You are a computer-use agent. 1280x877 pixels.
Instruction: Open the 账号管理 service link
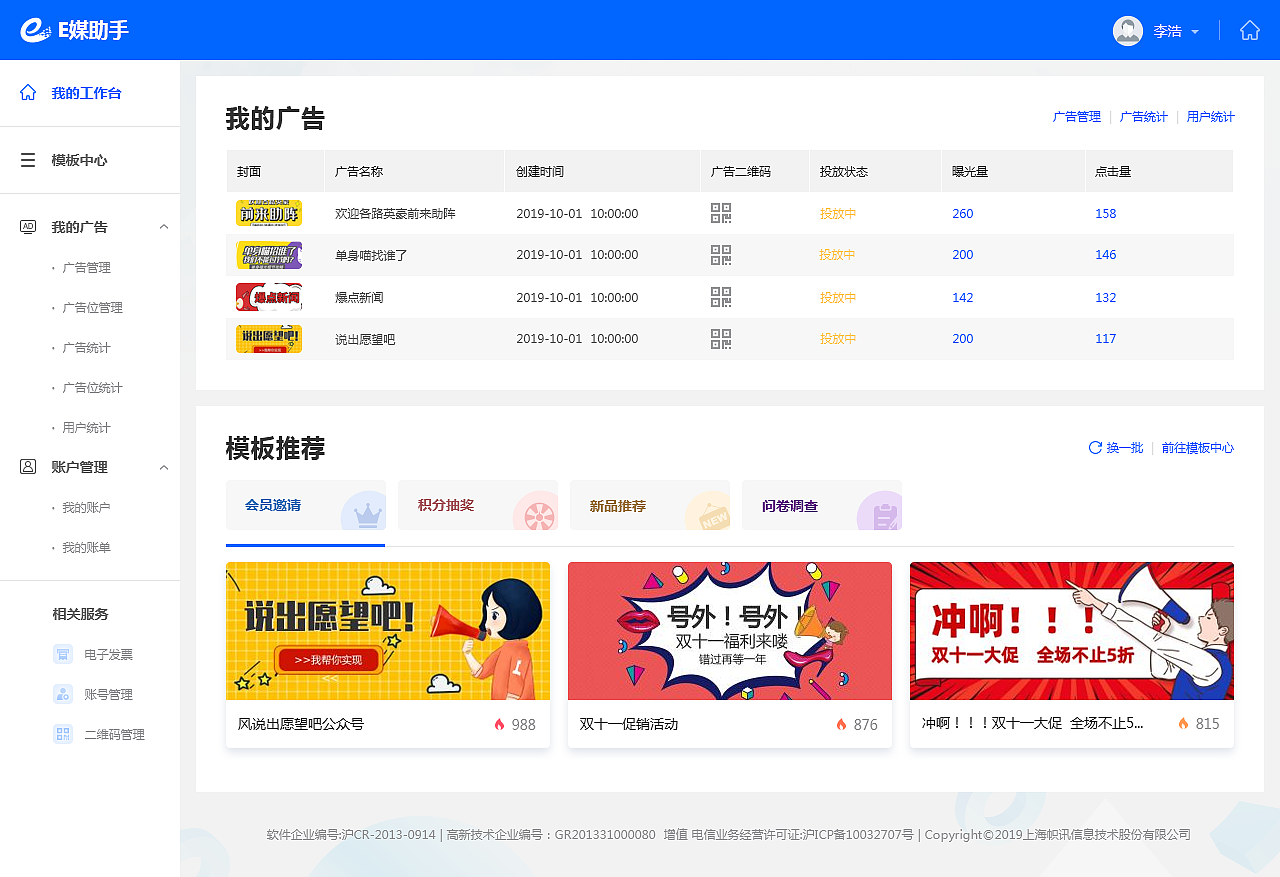tap(108, 695)
